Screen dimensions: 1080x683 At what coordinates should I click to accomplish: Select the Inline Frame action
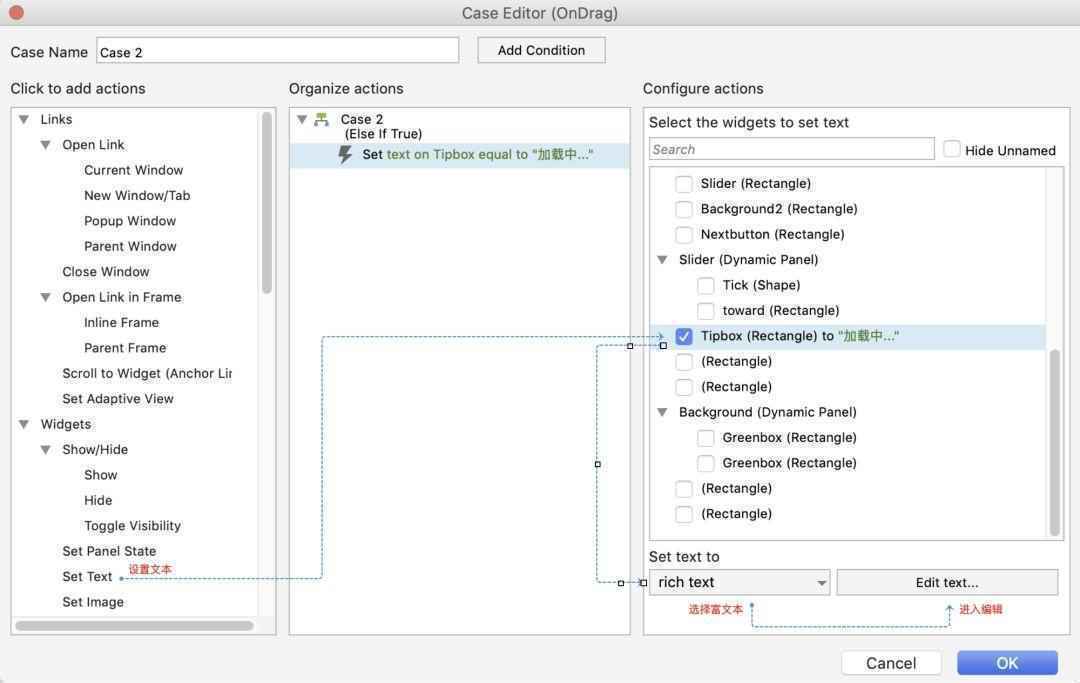pyautogui.click(x=121, y=323)
